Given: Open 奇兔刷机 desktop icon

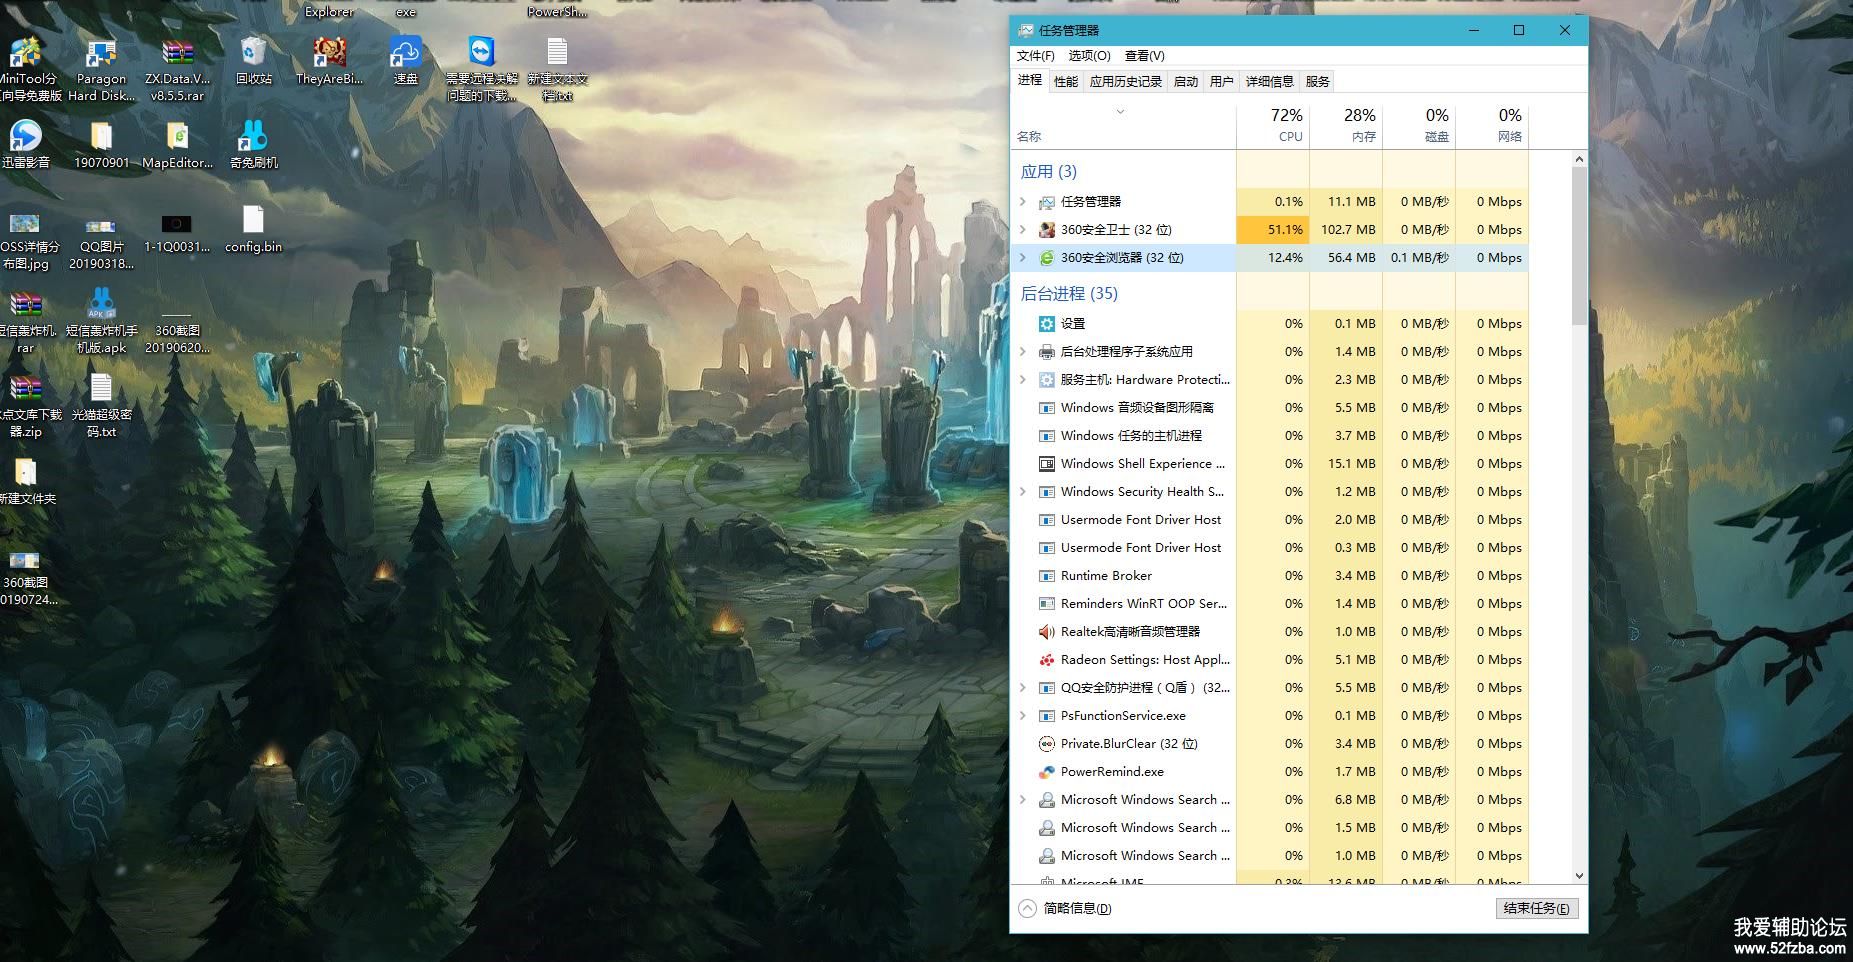Looking at the screenshot, I should [x=254, y=144].
